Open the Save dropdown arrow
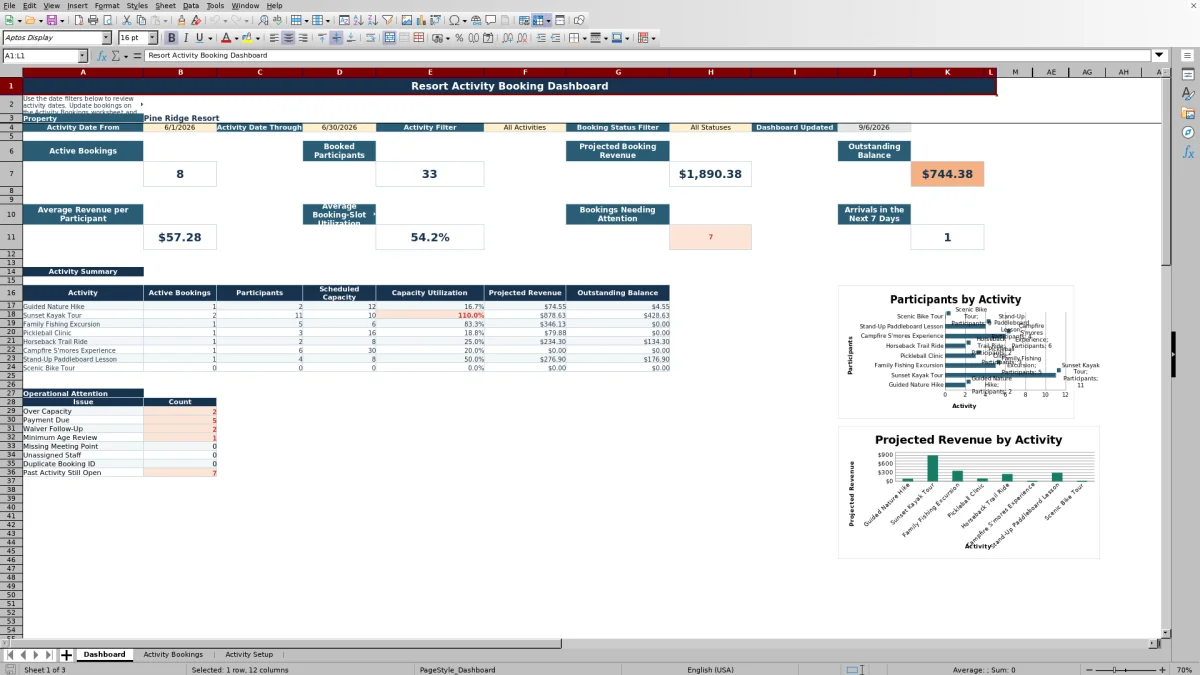1200x675 pixels. click(62, 20)
